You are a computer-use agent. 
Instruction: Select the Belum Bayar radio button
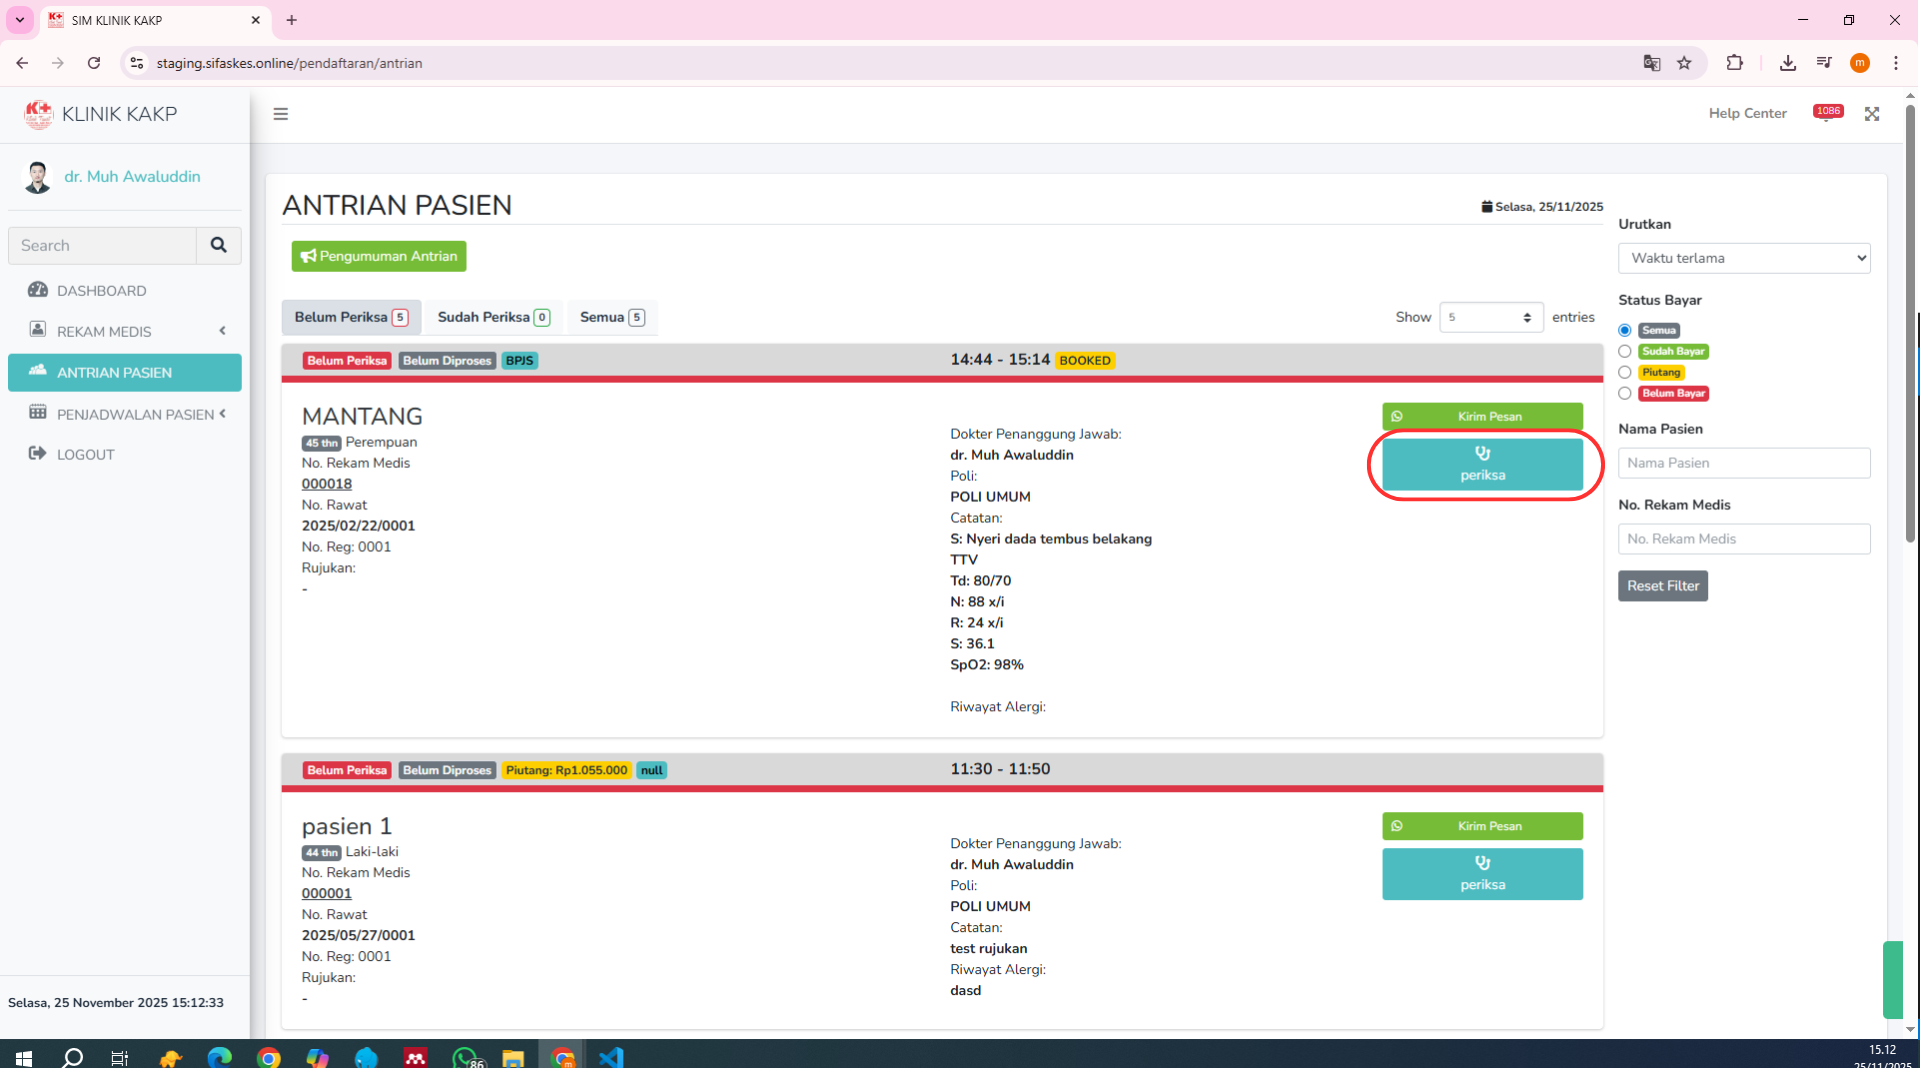[x=1625, y=393]
